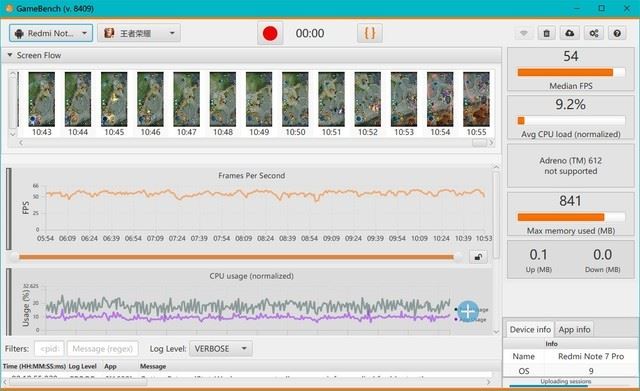Screen dimensions: 640x391
Task: Open the help question mark icon
Action: point(617,33)
